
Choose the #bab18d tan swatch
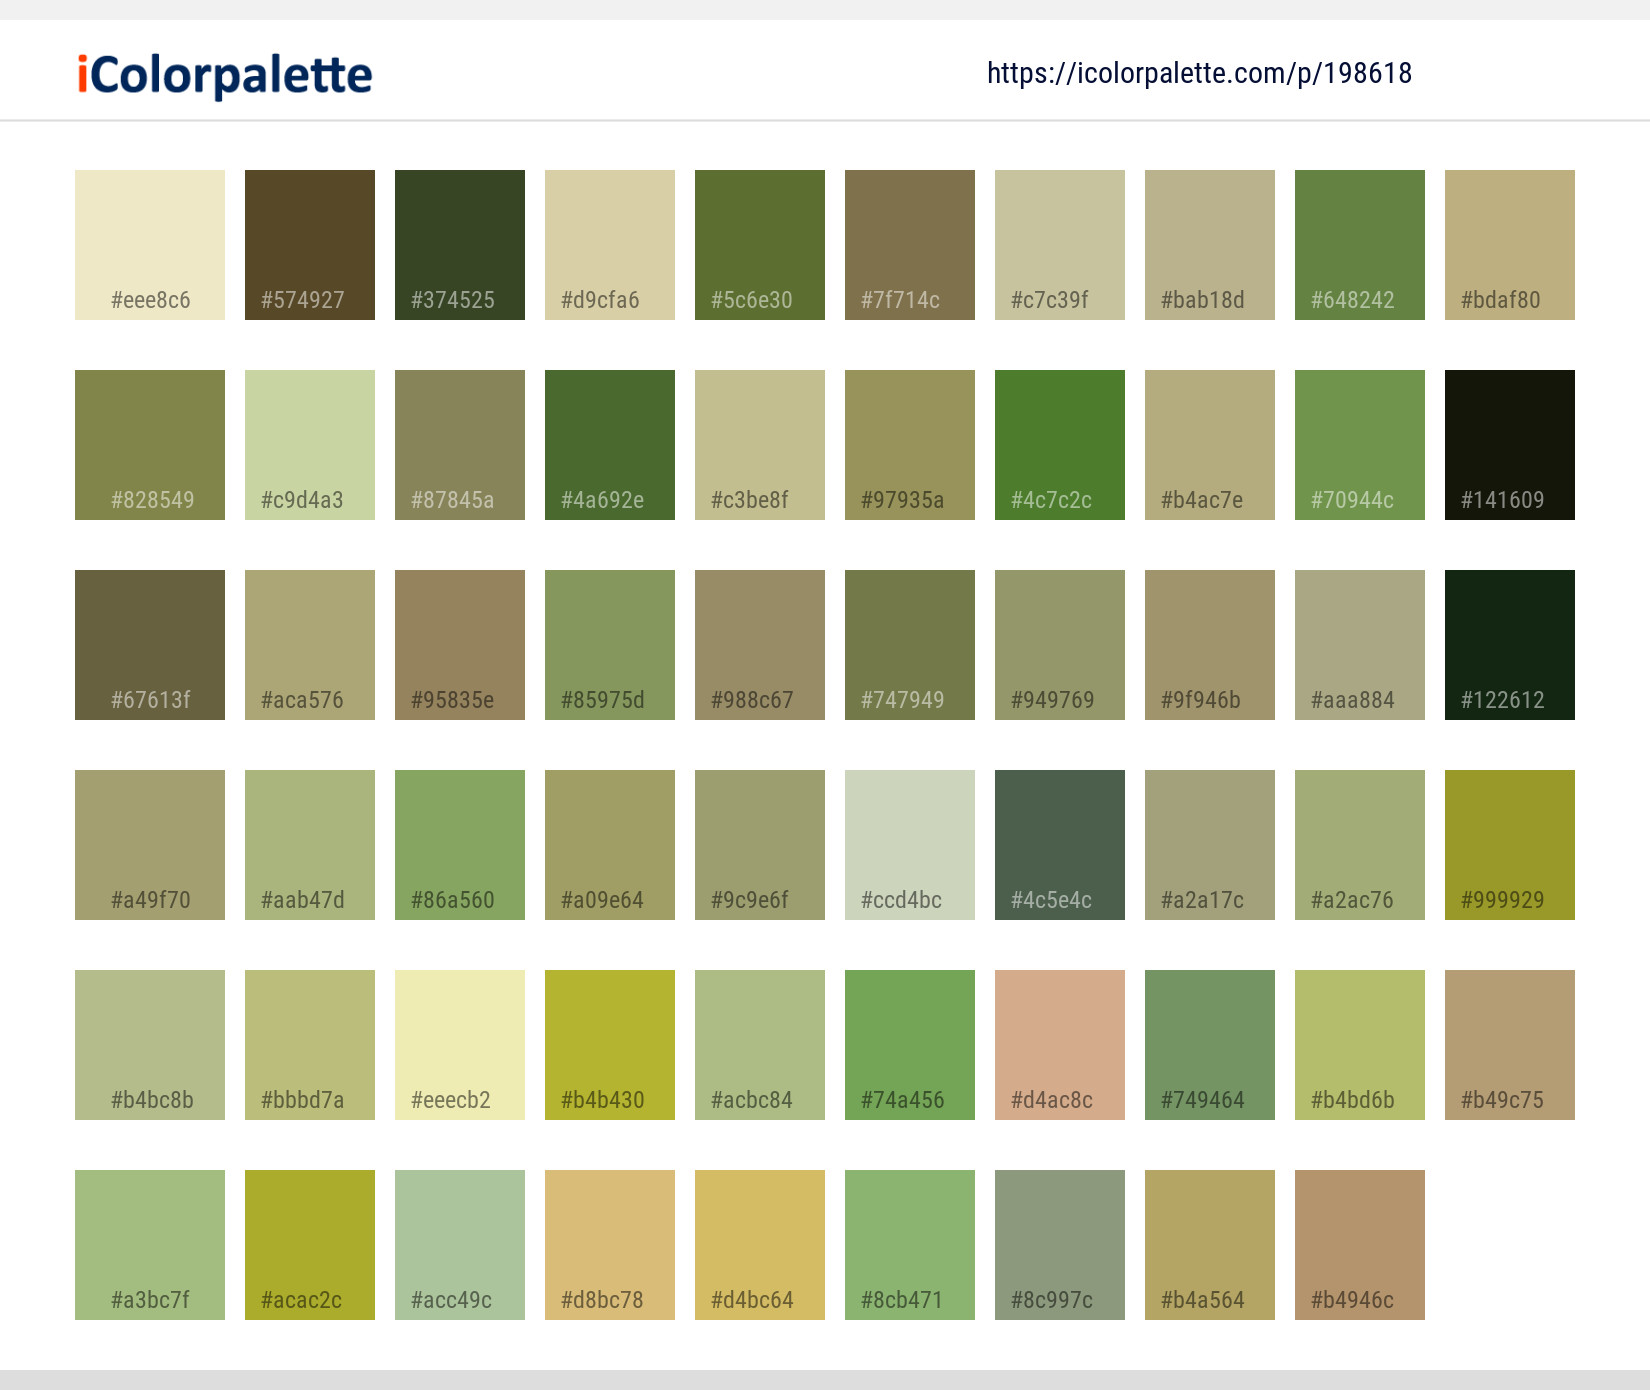point(1210,245)
